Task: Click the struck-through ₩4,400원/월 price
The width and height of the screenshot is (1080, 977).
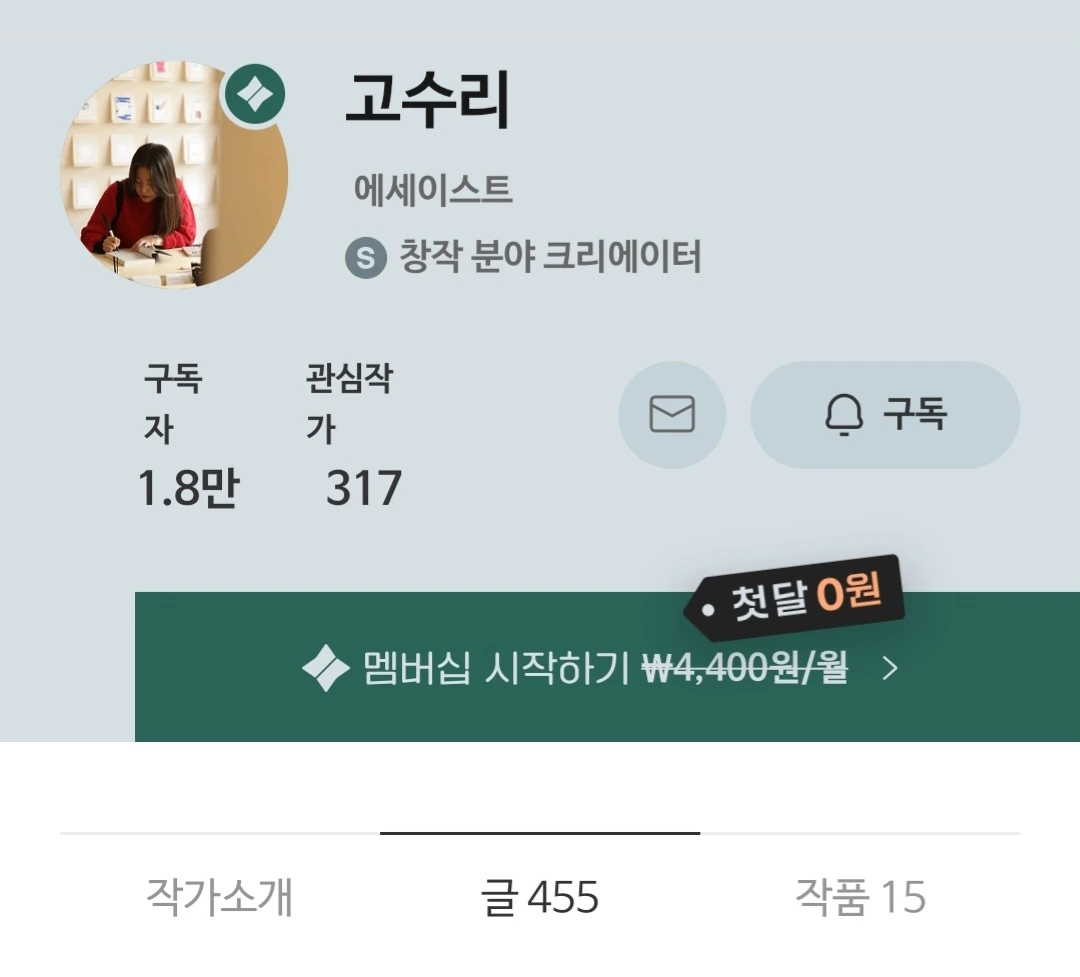Action: pos(745,668)
